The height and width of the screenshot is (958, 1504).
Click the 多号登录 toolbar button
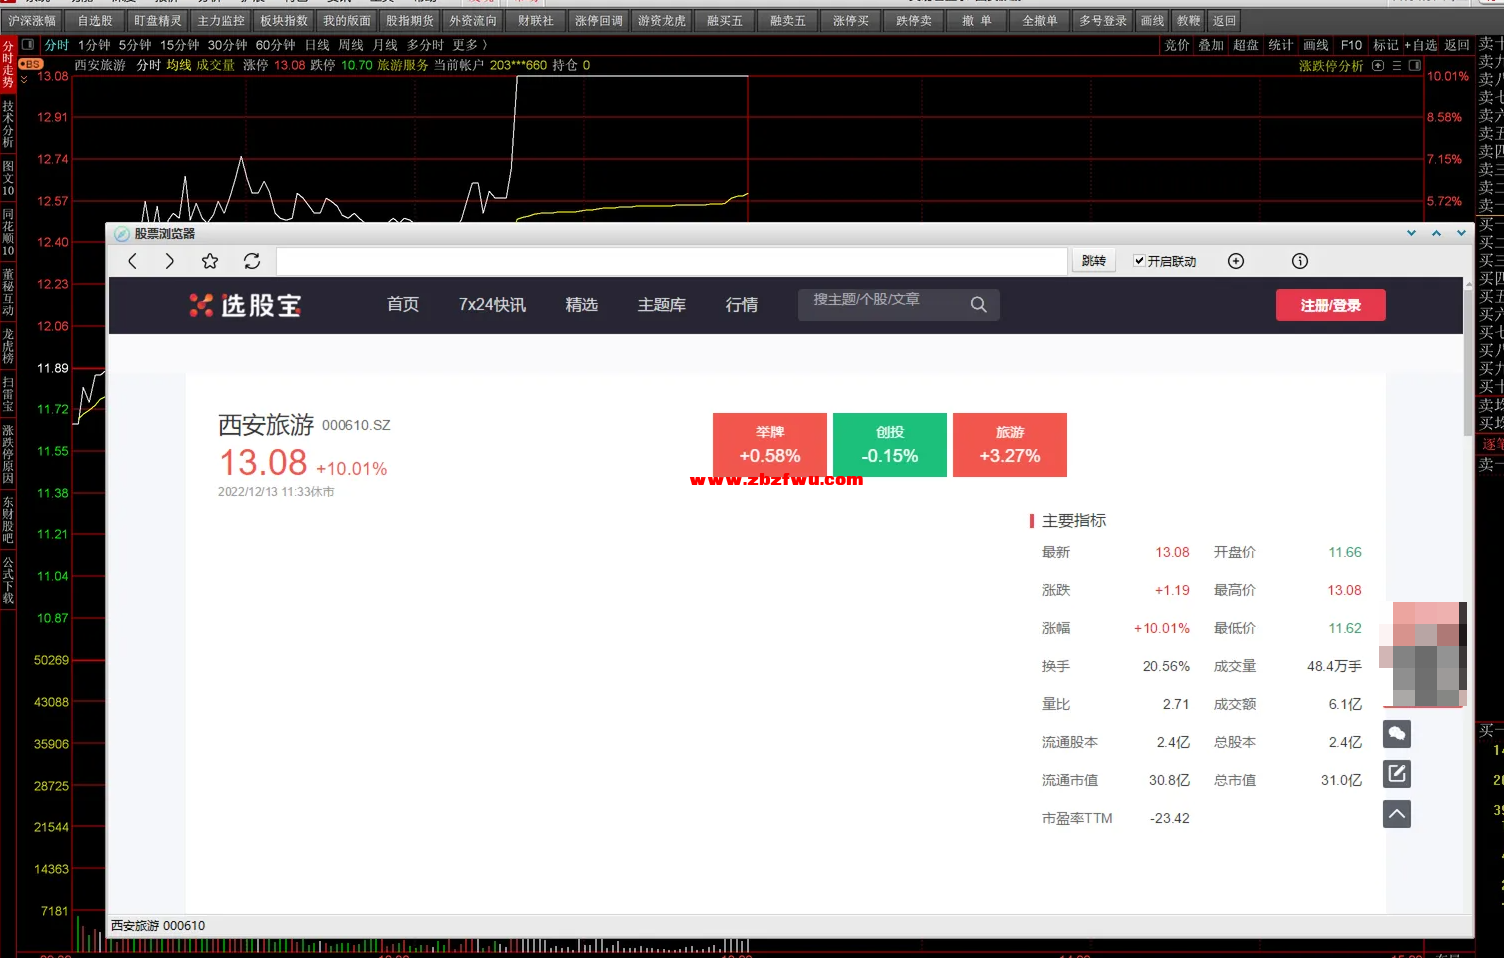[x=1103, y=20]
